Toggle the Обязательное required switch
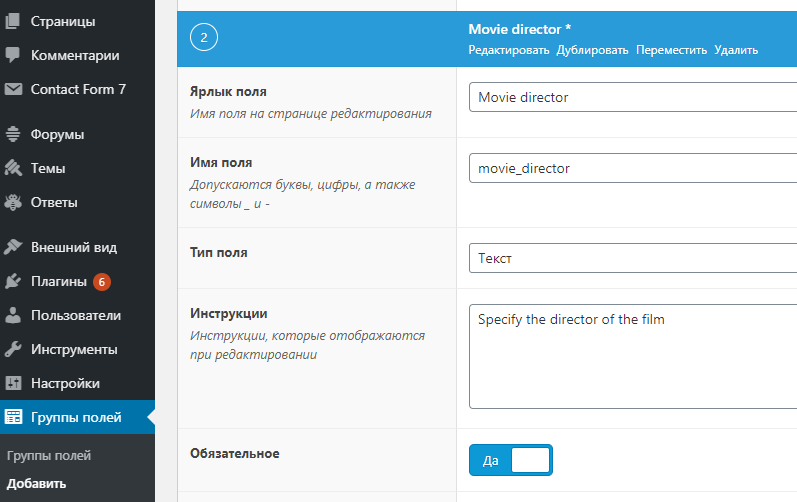This screenshot has height=502, width=797. (510, 460)
